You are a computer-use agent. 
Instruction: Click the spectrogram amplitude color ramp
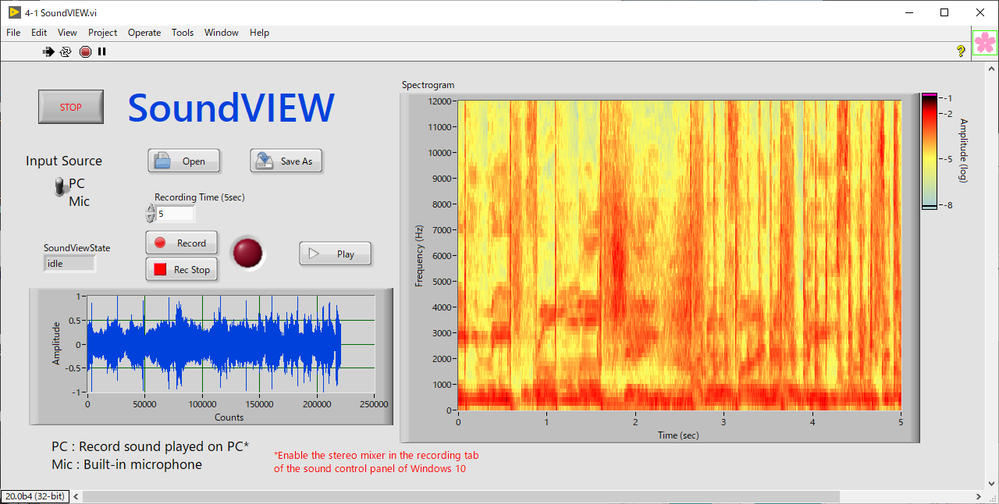pos(929,151)
